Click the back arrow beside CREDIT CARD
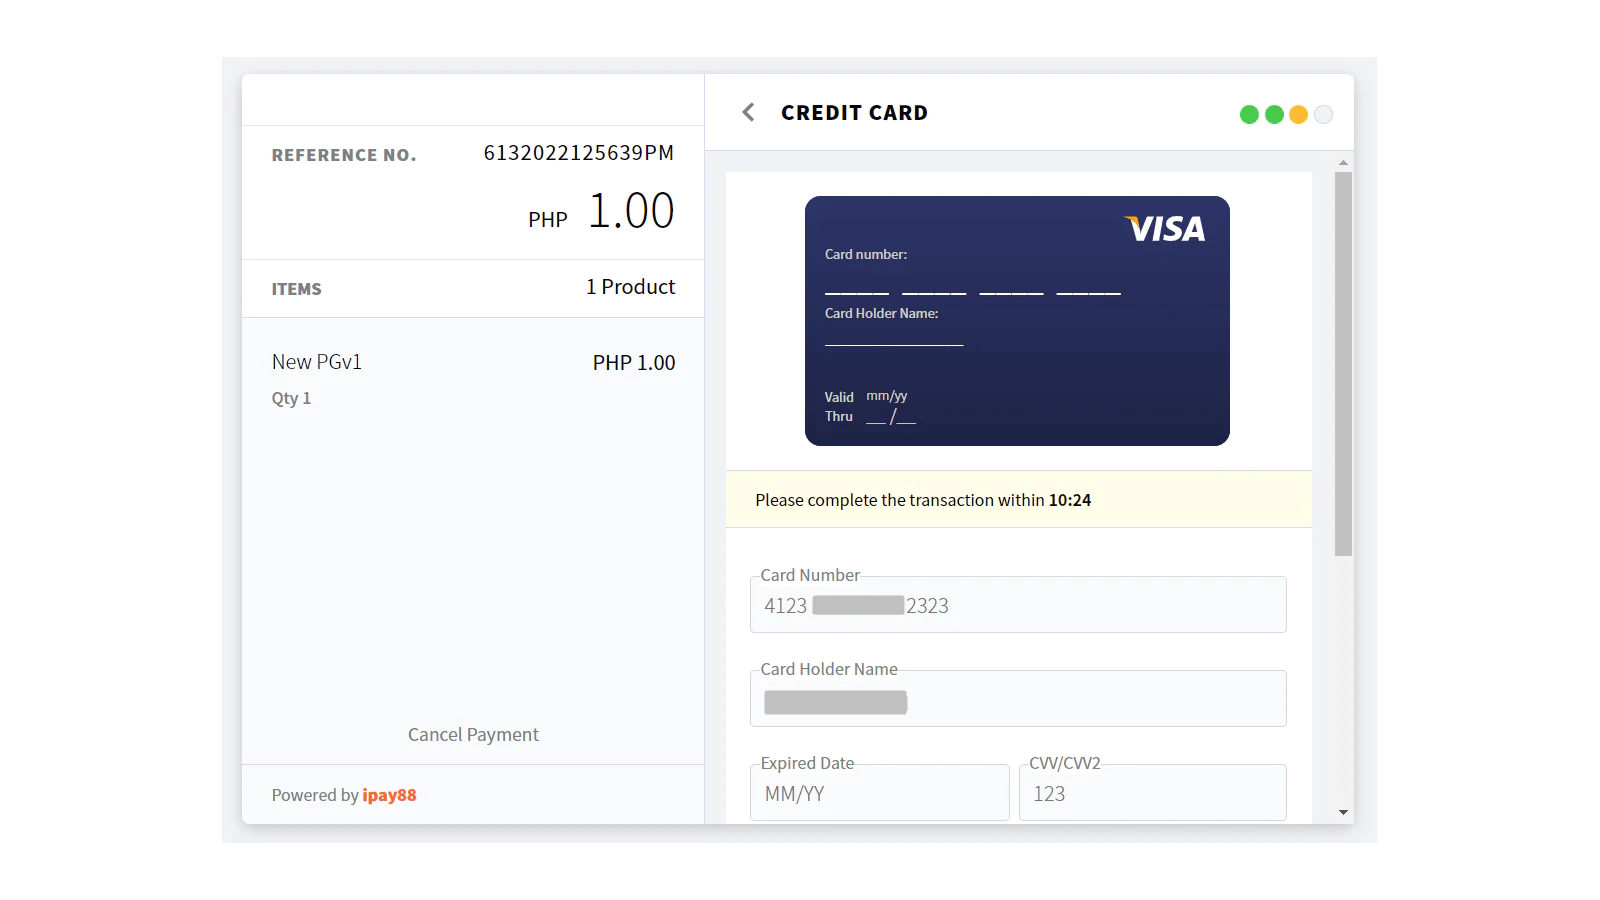Viewport: 1600px width, 900px height. [x=748, y=112]
